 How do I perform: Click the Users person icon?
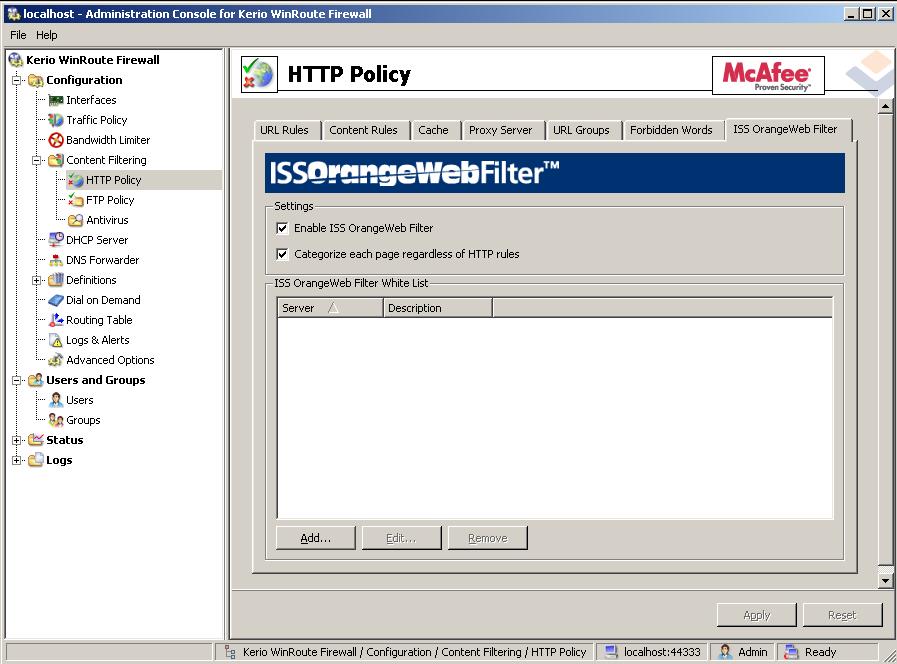pos(55,400)
